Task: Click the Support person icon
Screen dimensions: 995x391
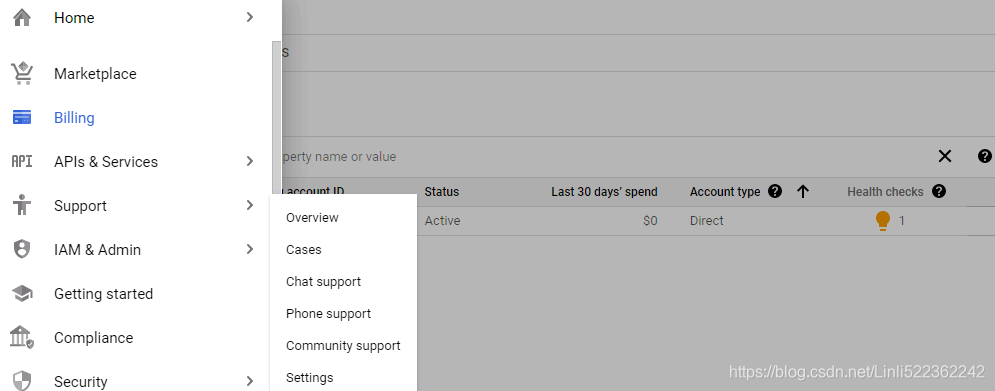Action: click(22, 206)
